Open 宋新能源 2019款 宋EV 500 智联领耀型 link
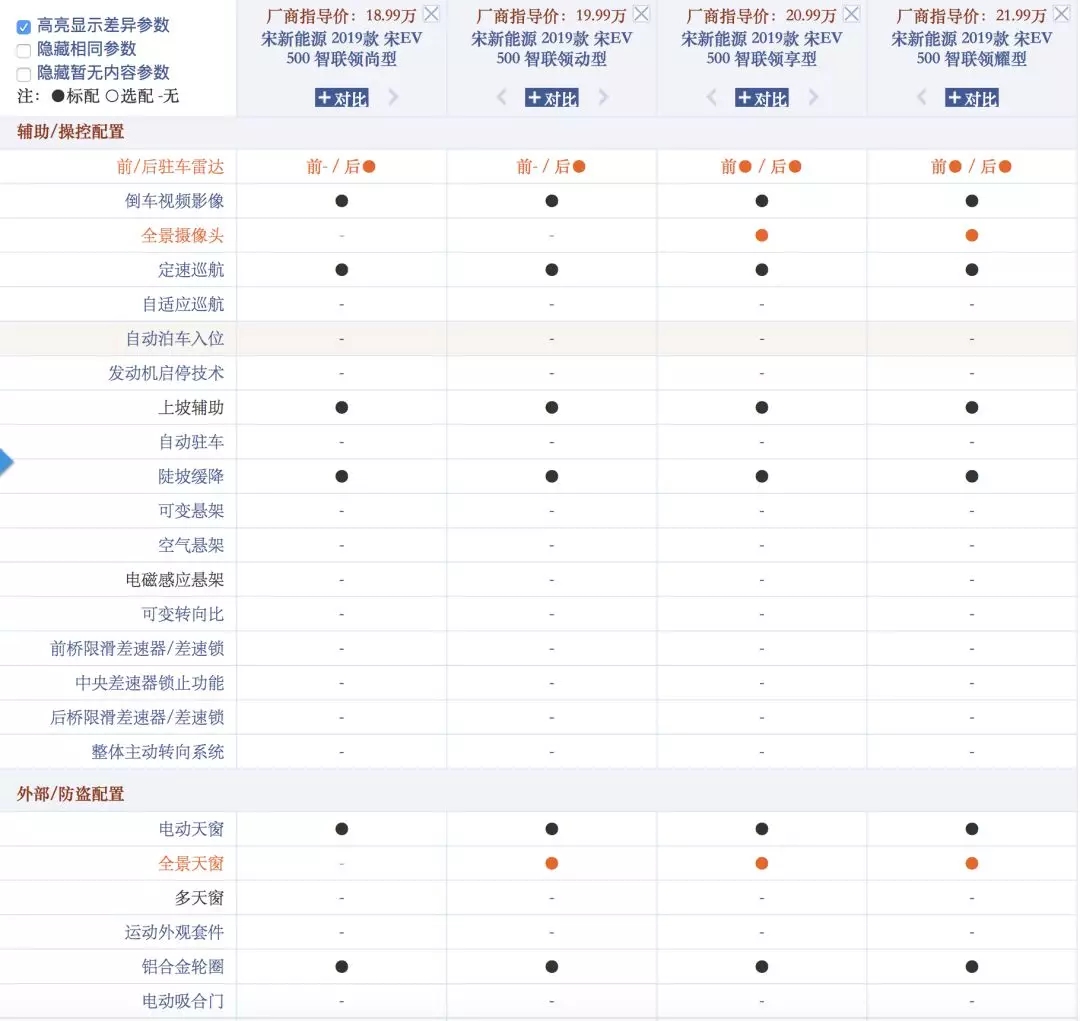The width and height of the screenshot is (1080, 1021). click(972, 48)
